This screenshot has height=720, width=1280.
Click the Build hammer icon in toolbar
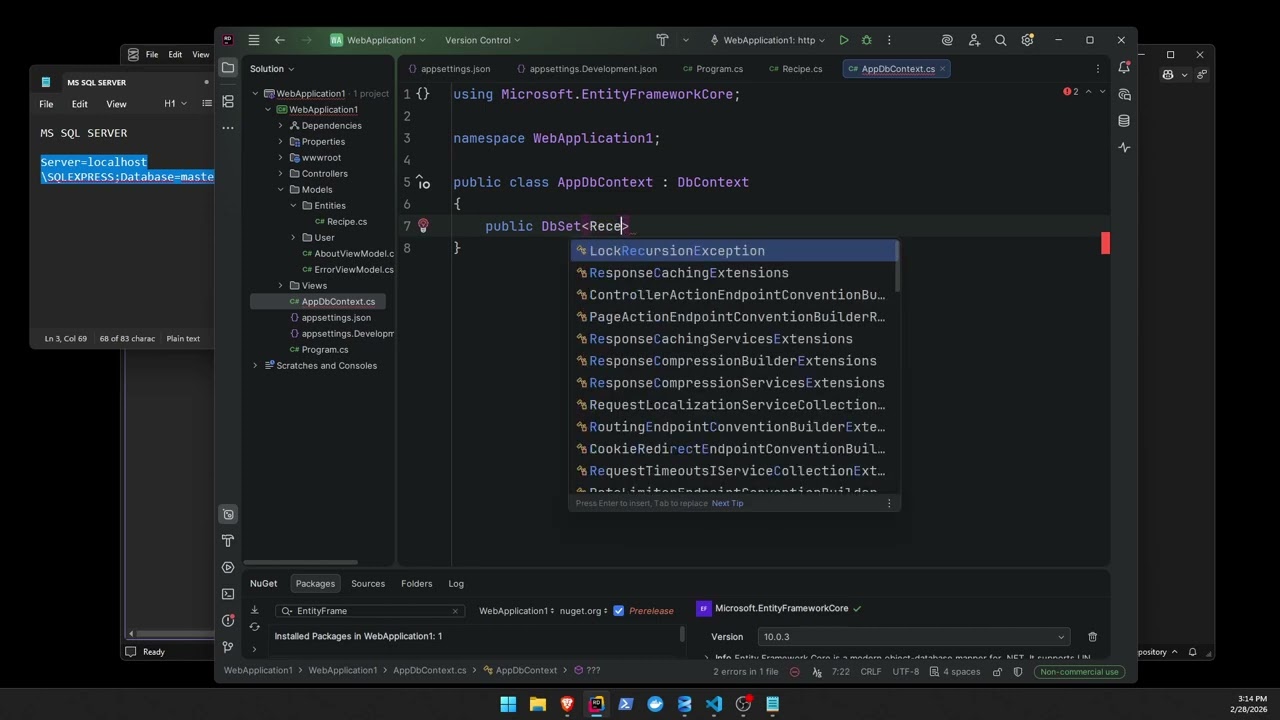click(662, 40)
